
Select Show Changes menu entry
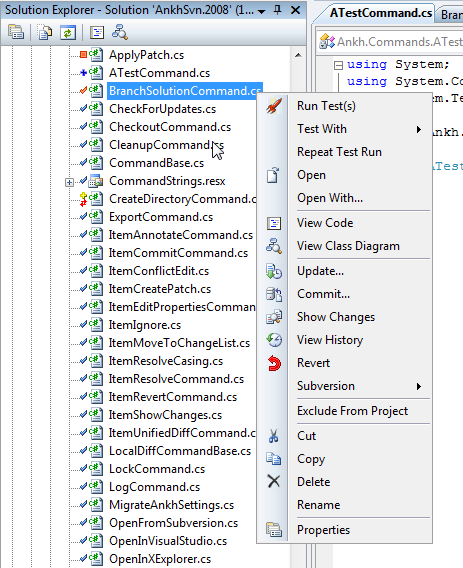336,317
